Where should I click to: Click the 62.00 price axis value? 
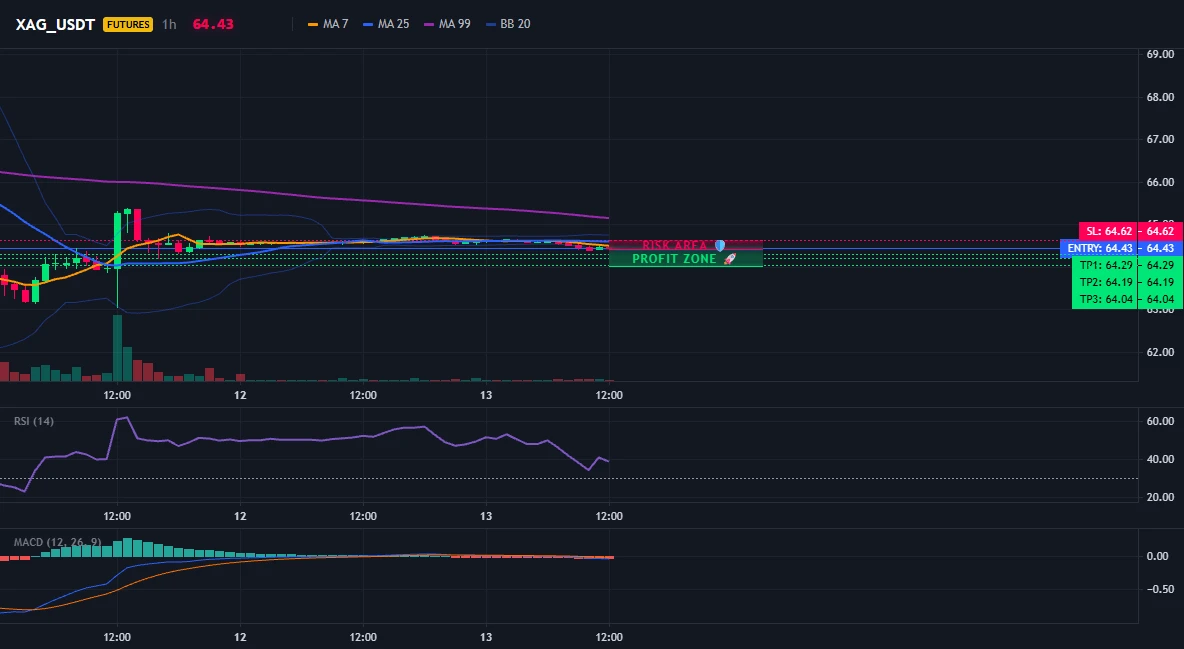[1161, 352]
